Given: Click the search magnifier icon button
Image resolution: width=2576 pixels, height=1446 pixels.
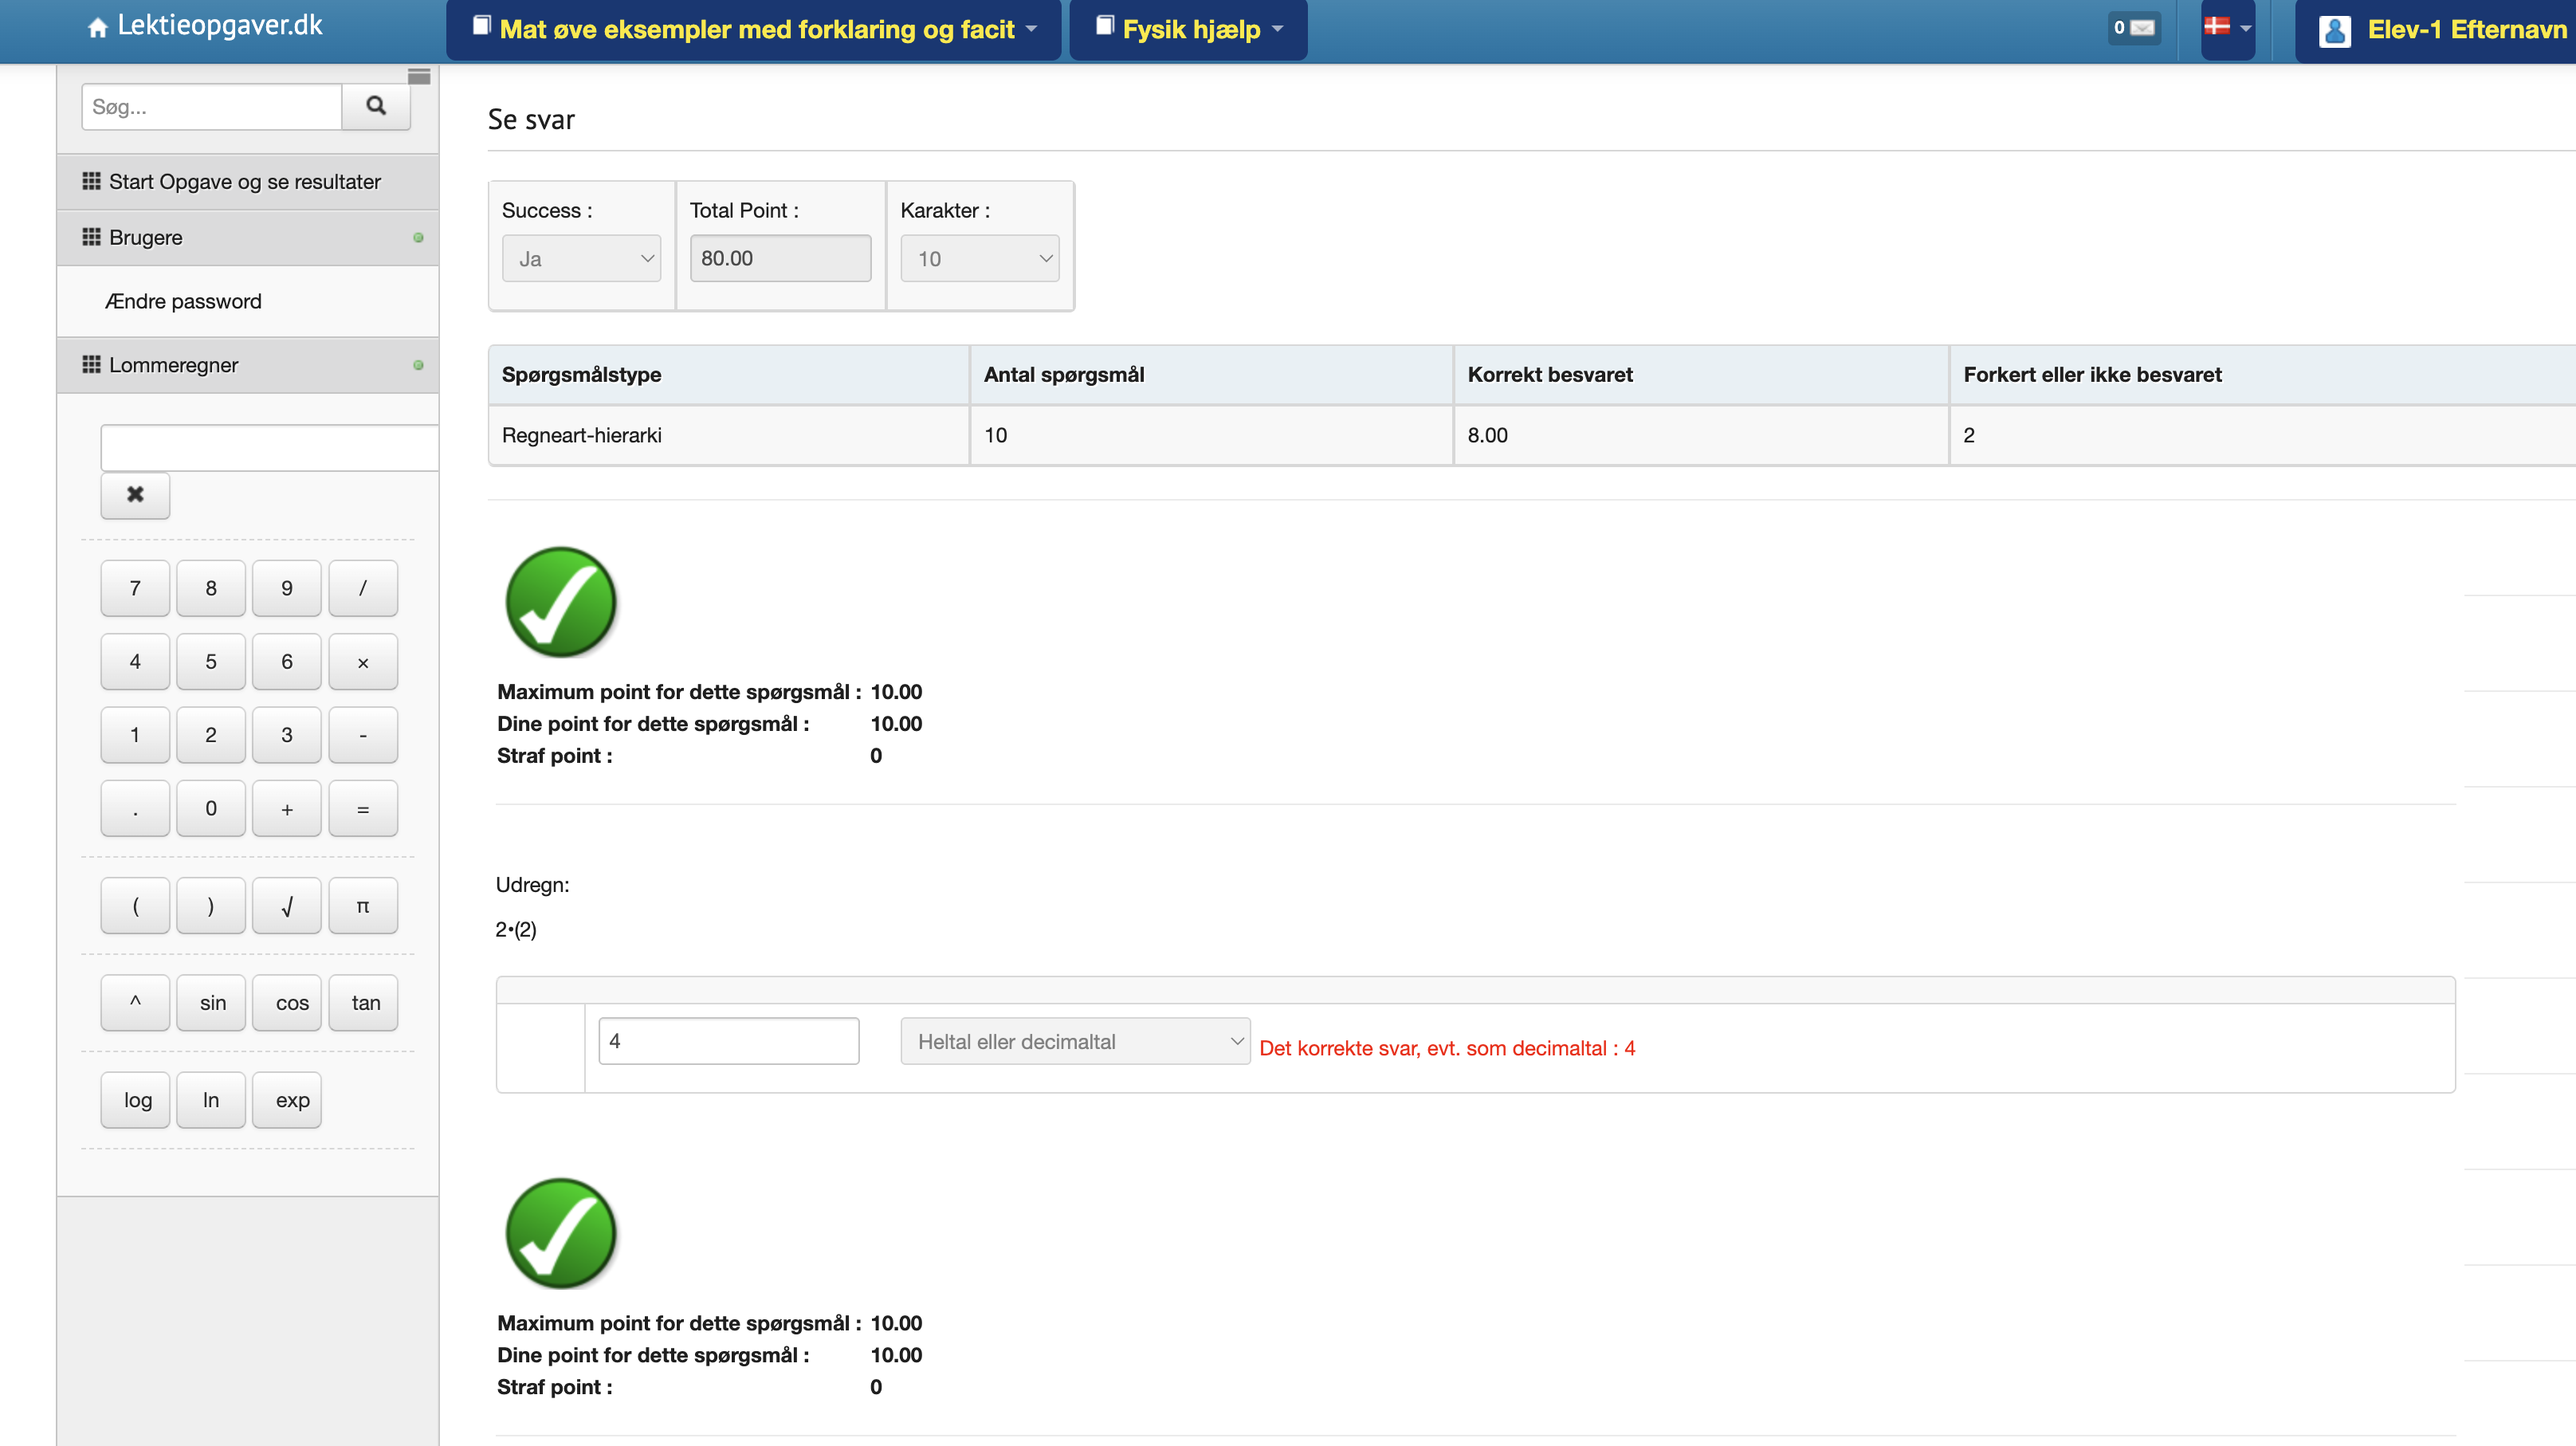Looking at the screenshot, I should (x=376, y=106).
